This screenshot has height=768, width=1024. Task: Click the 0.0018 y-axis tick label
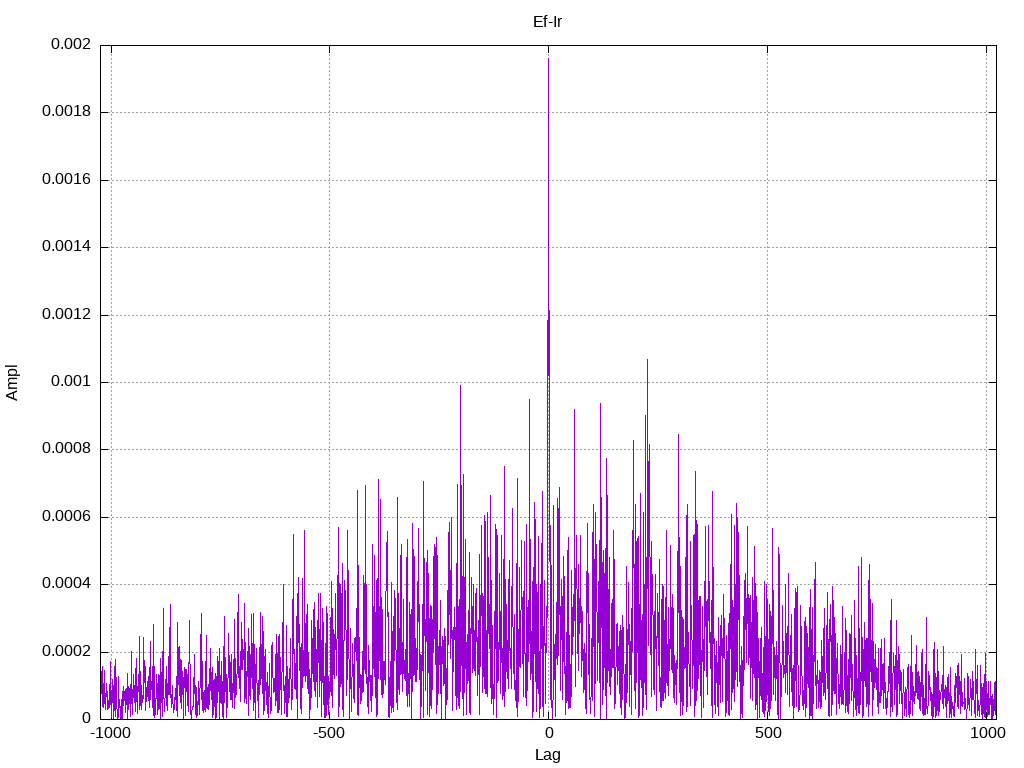[66, 112]
